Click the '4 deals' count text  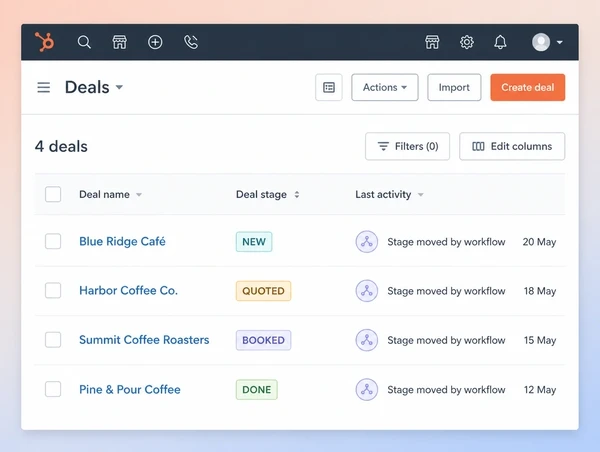click(61, 147)
